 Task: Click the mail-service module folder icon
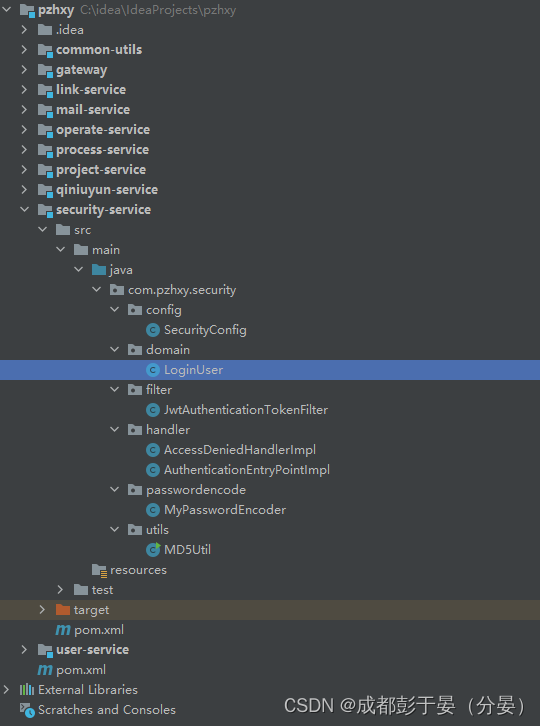pos(45,110)
